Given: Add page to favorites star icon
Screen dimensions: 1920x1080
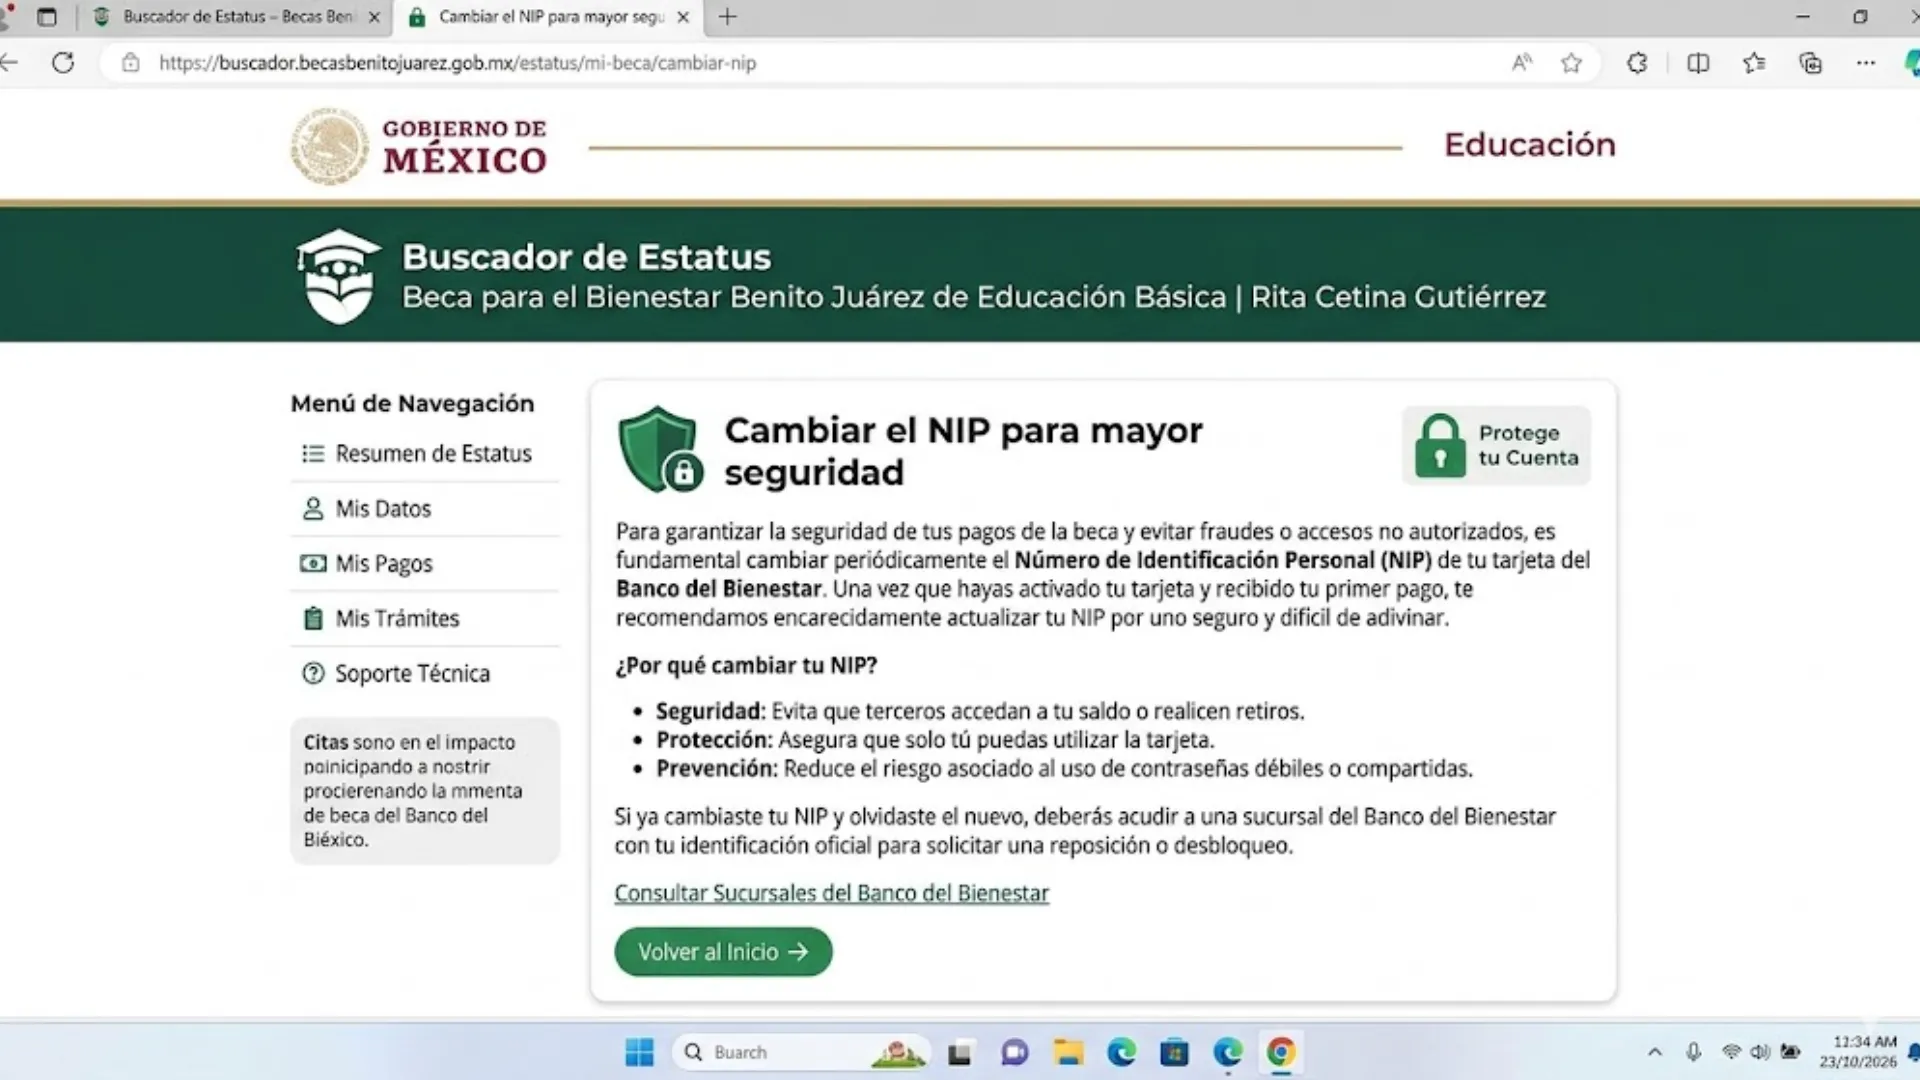Looking at the screenshot, I should [1572, 63].
